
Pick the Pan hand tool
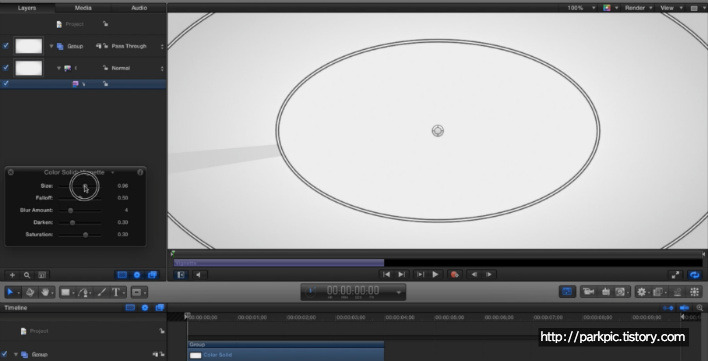click(45, 292)
